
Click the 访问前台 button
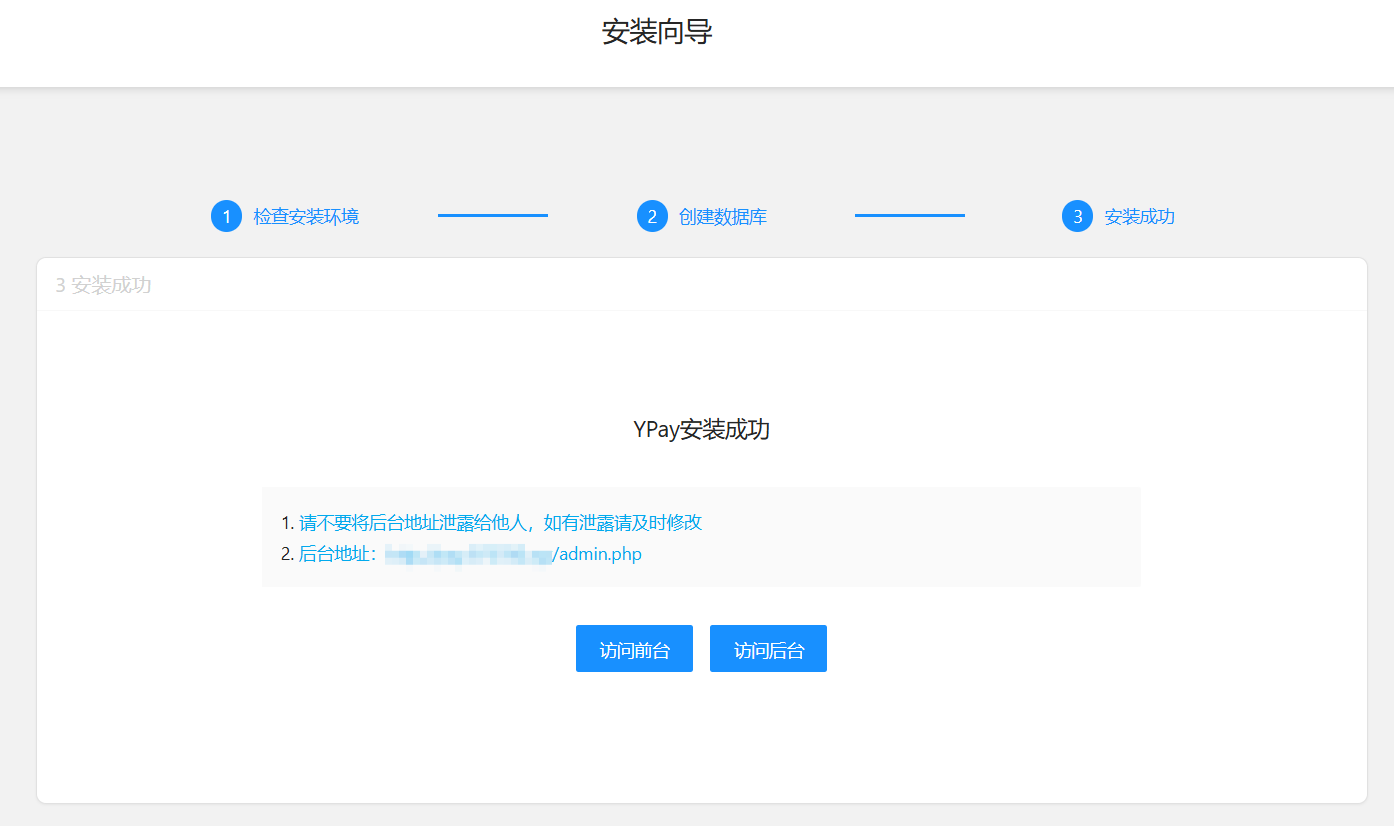[x=634, y=649]
